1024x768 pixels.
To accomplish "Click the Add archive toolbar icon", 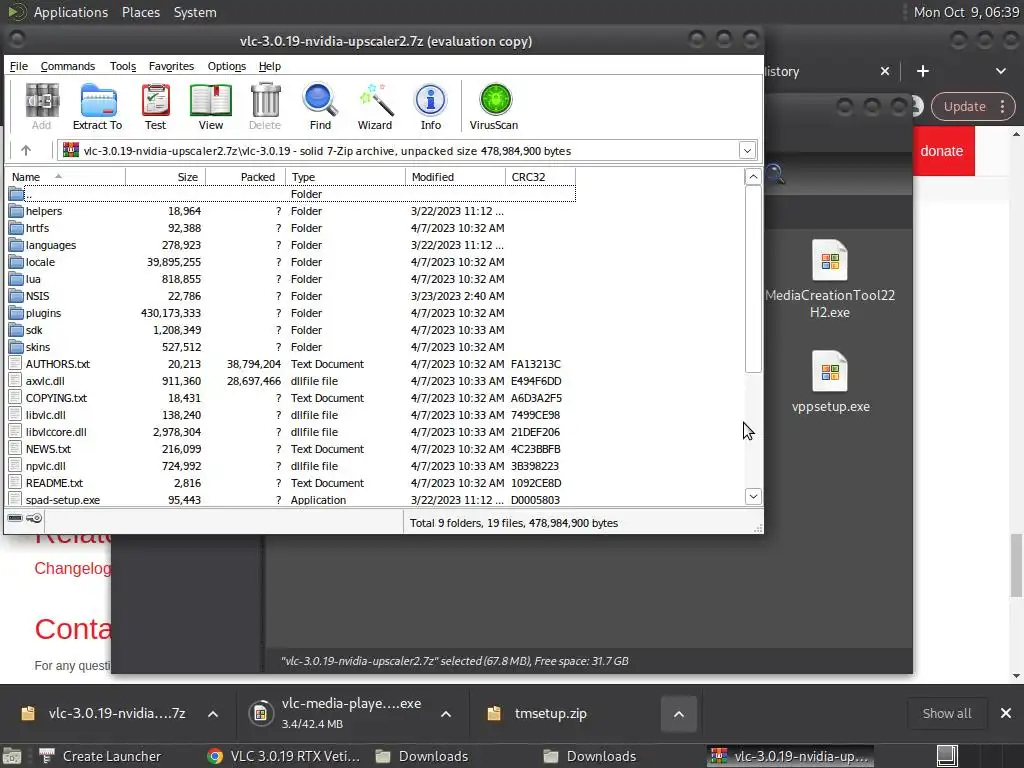I will (x=42, y=106).
